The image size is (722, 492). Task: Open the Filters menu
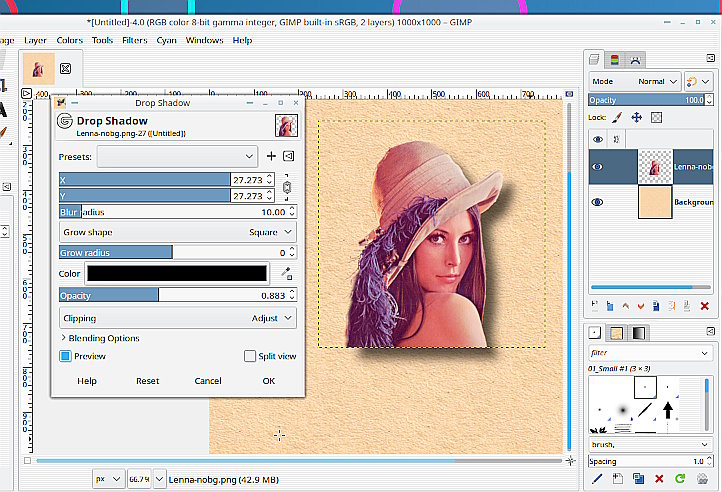coord(133,40)
